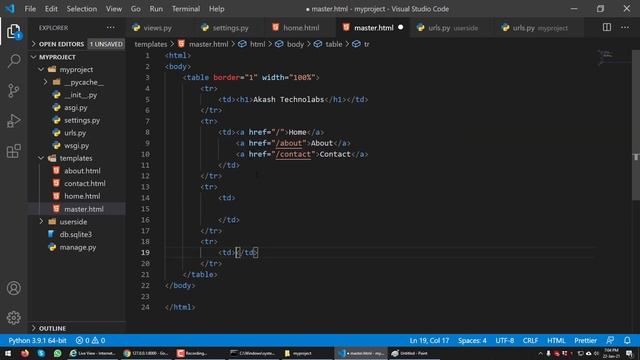Open the Run and Debug view

(13, 121)
